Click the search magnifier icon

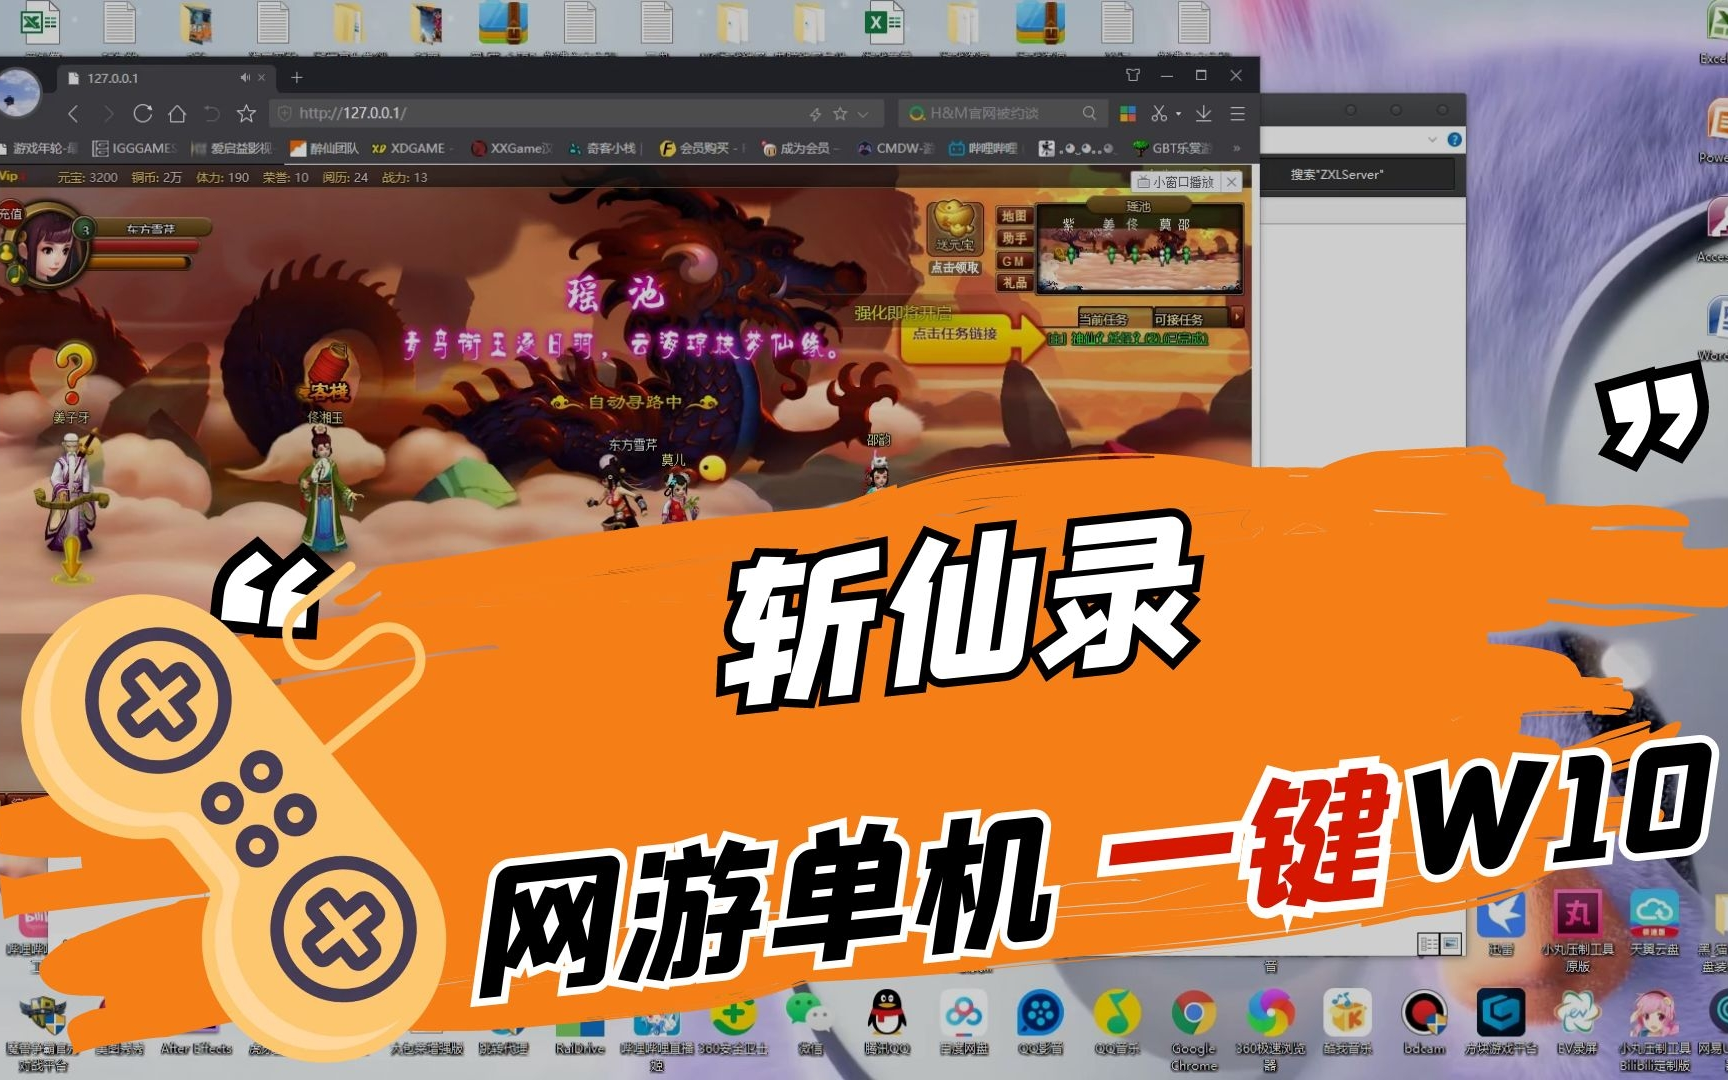click(1089, 113)
